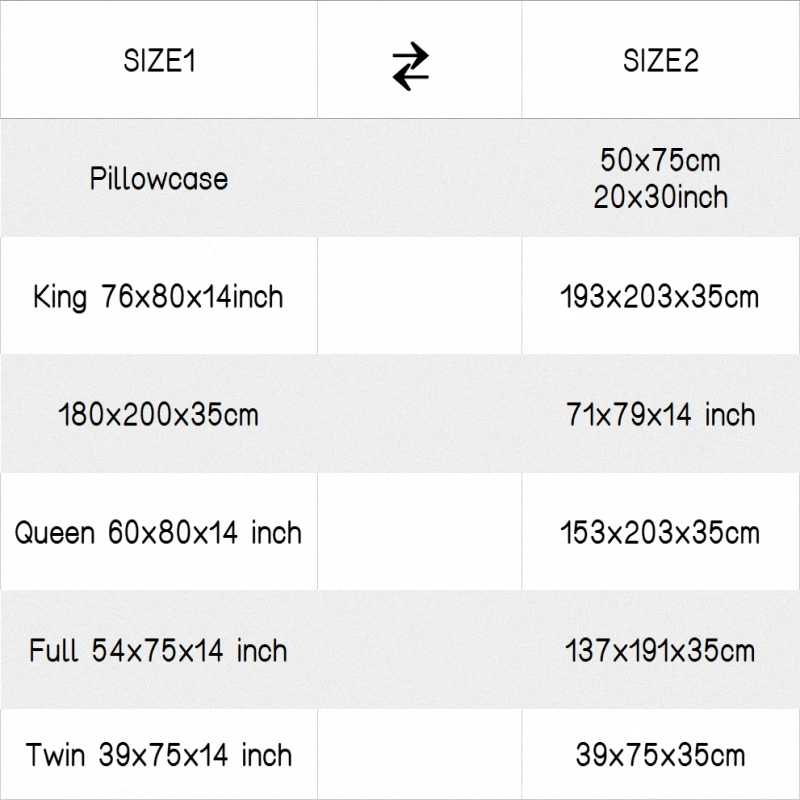The image size is (800, 800).
Task: Pick Full 54x75x14 inch size cell
Action: pos(159,651)
